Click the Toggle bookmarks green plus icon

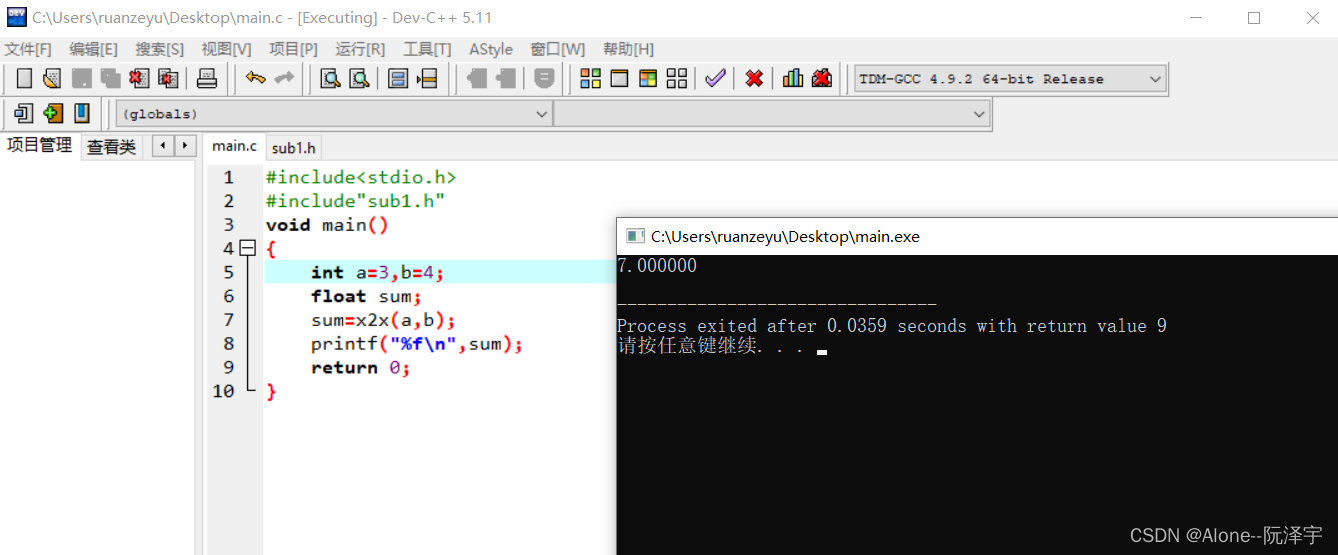click(53, 113)
